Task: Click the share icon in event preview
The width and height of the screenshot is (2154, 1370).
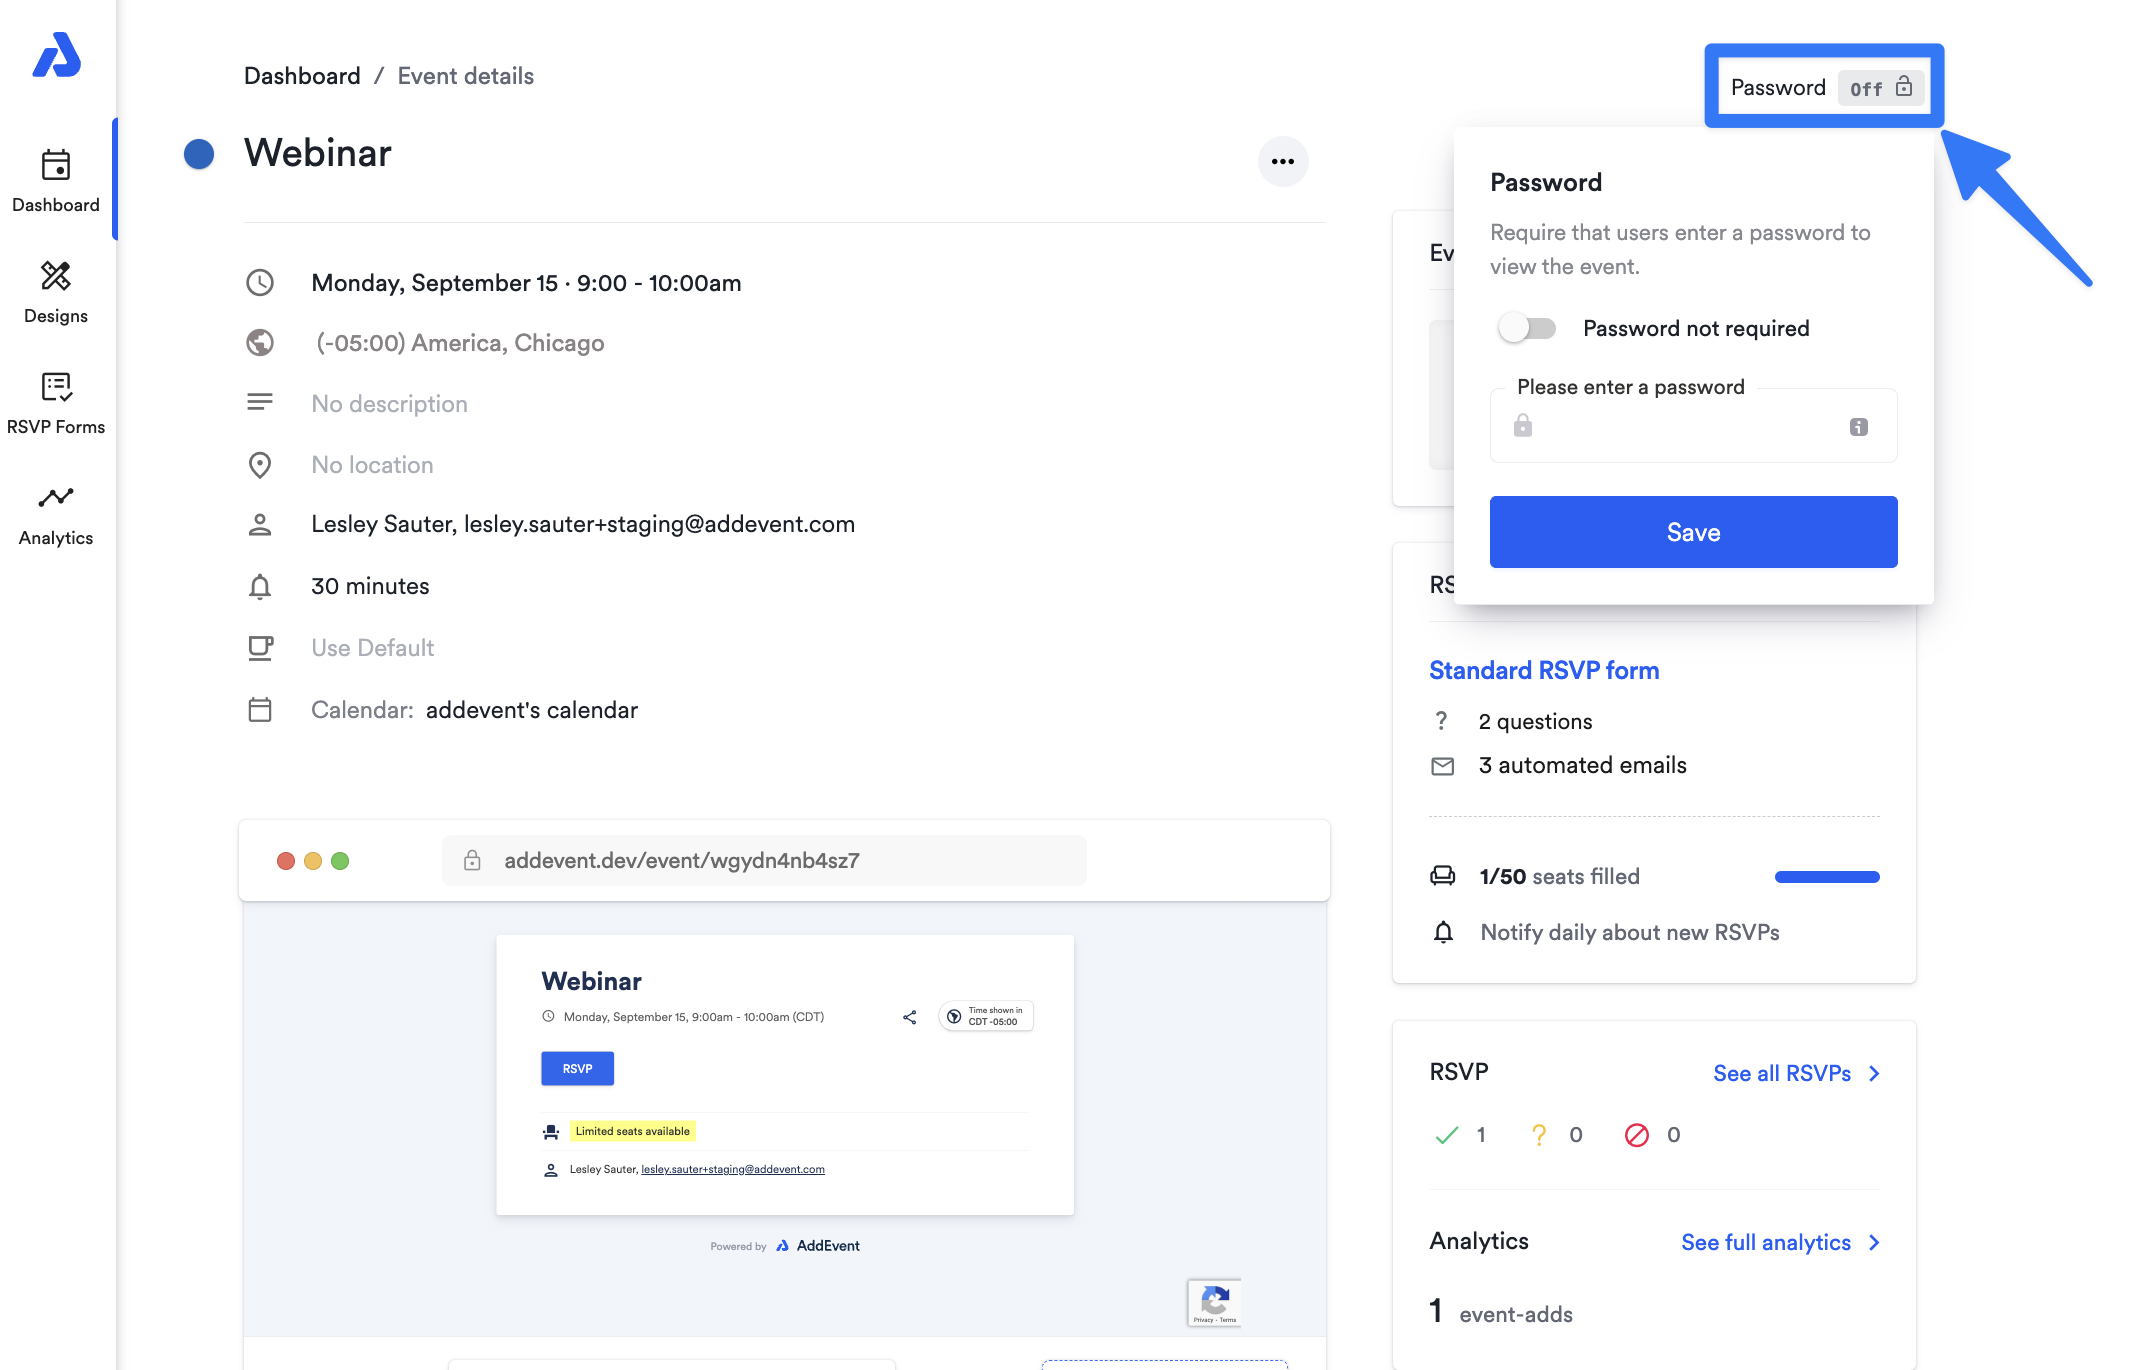Action: [909, 1017]
